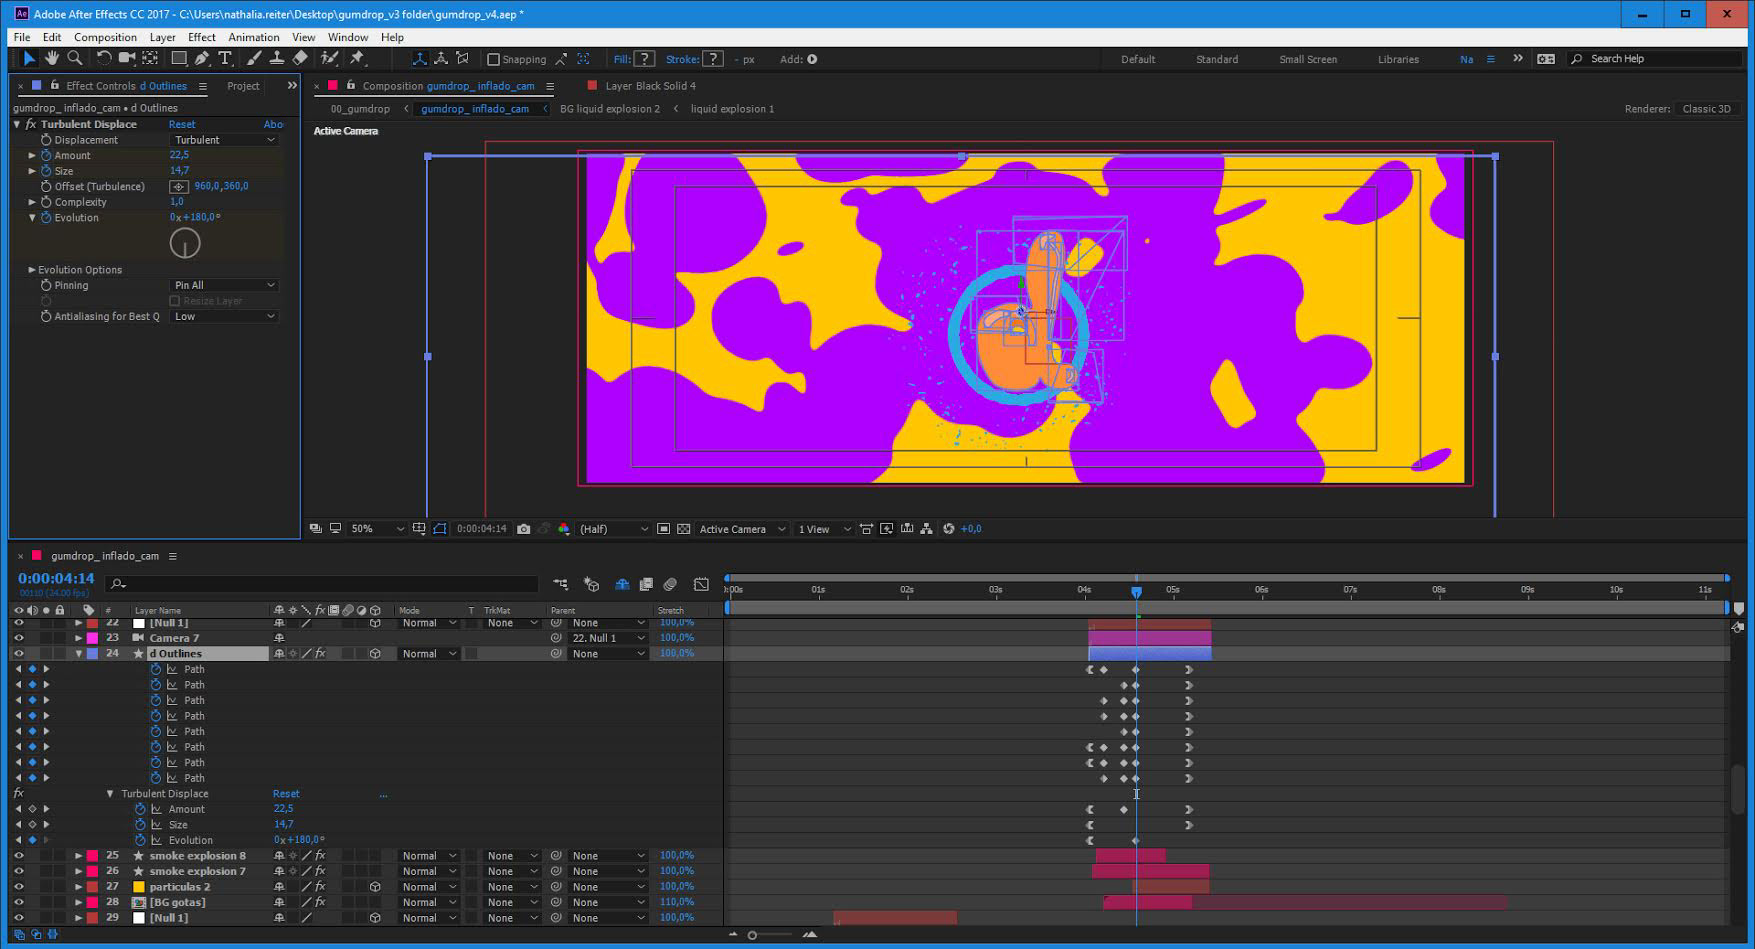Open Antialiasing for Best Quality dropdown
Viewport: 1755px width, 949px height.
tap(224, 316)
